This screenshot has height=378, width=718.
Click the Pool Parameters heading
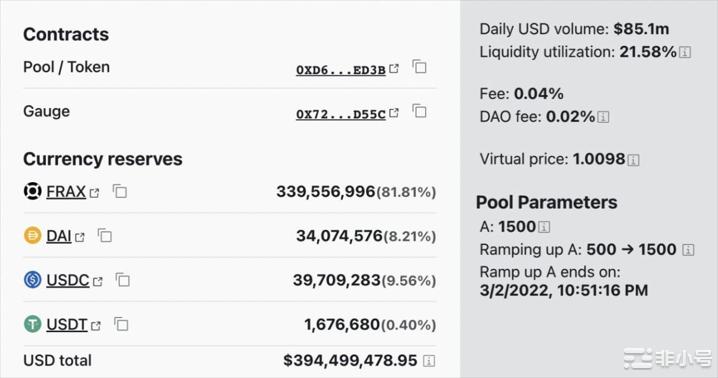point(546,202)
